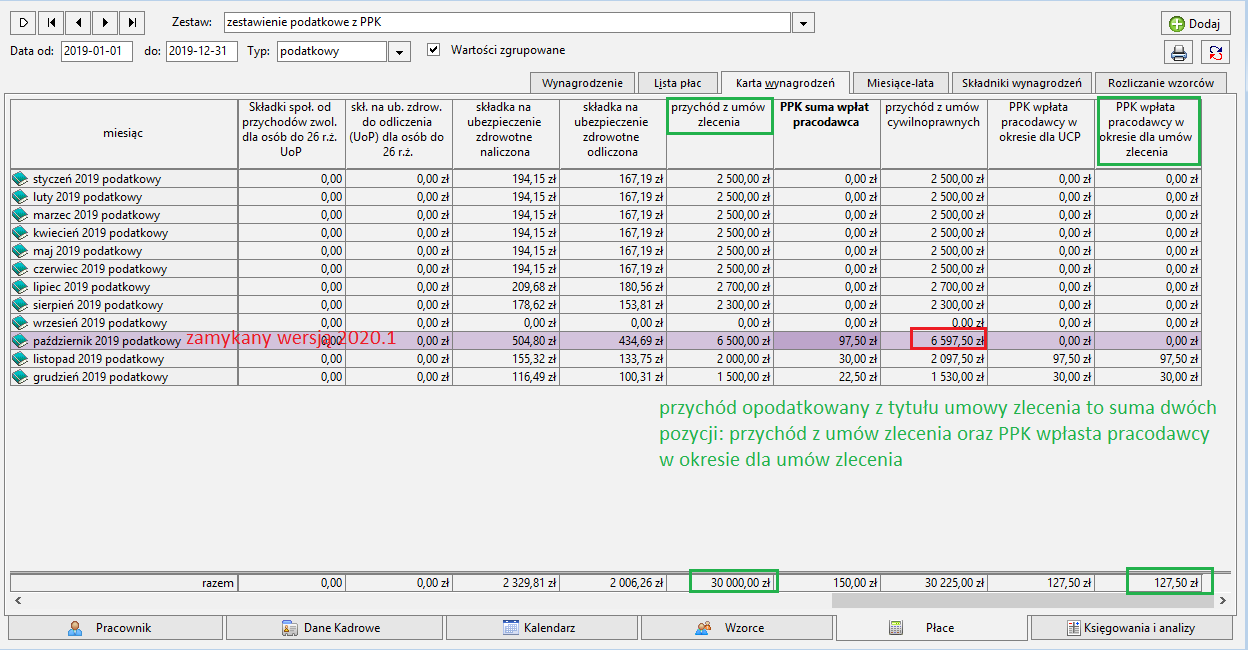
Task: Click the scroll right arrow of the table
Action: (1223, 600)
